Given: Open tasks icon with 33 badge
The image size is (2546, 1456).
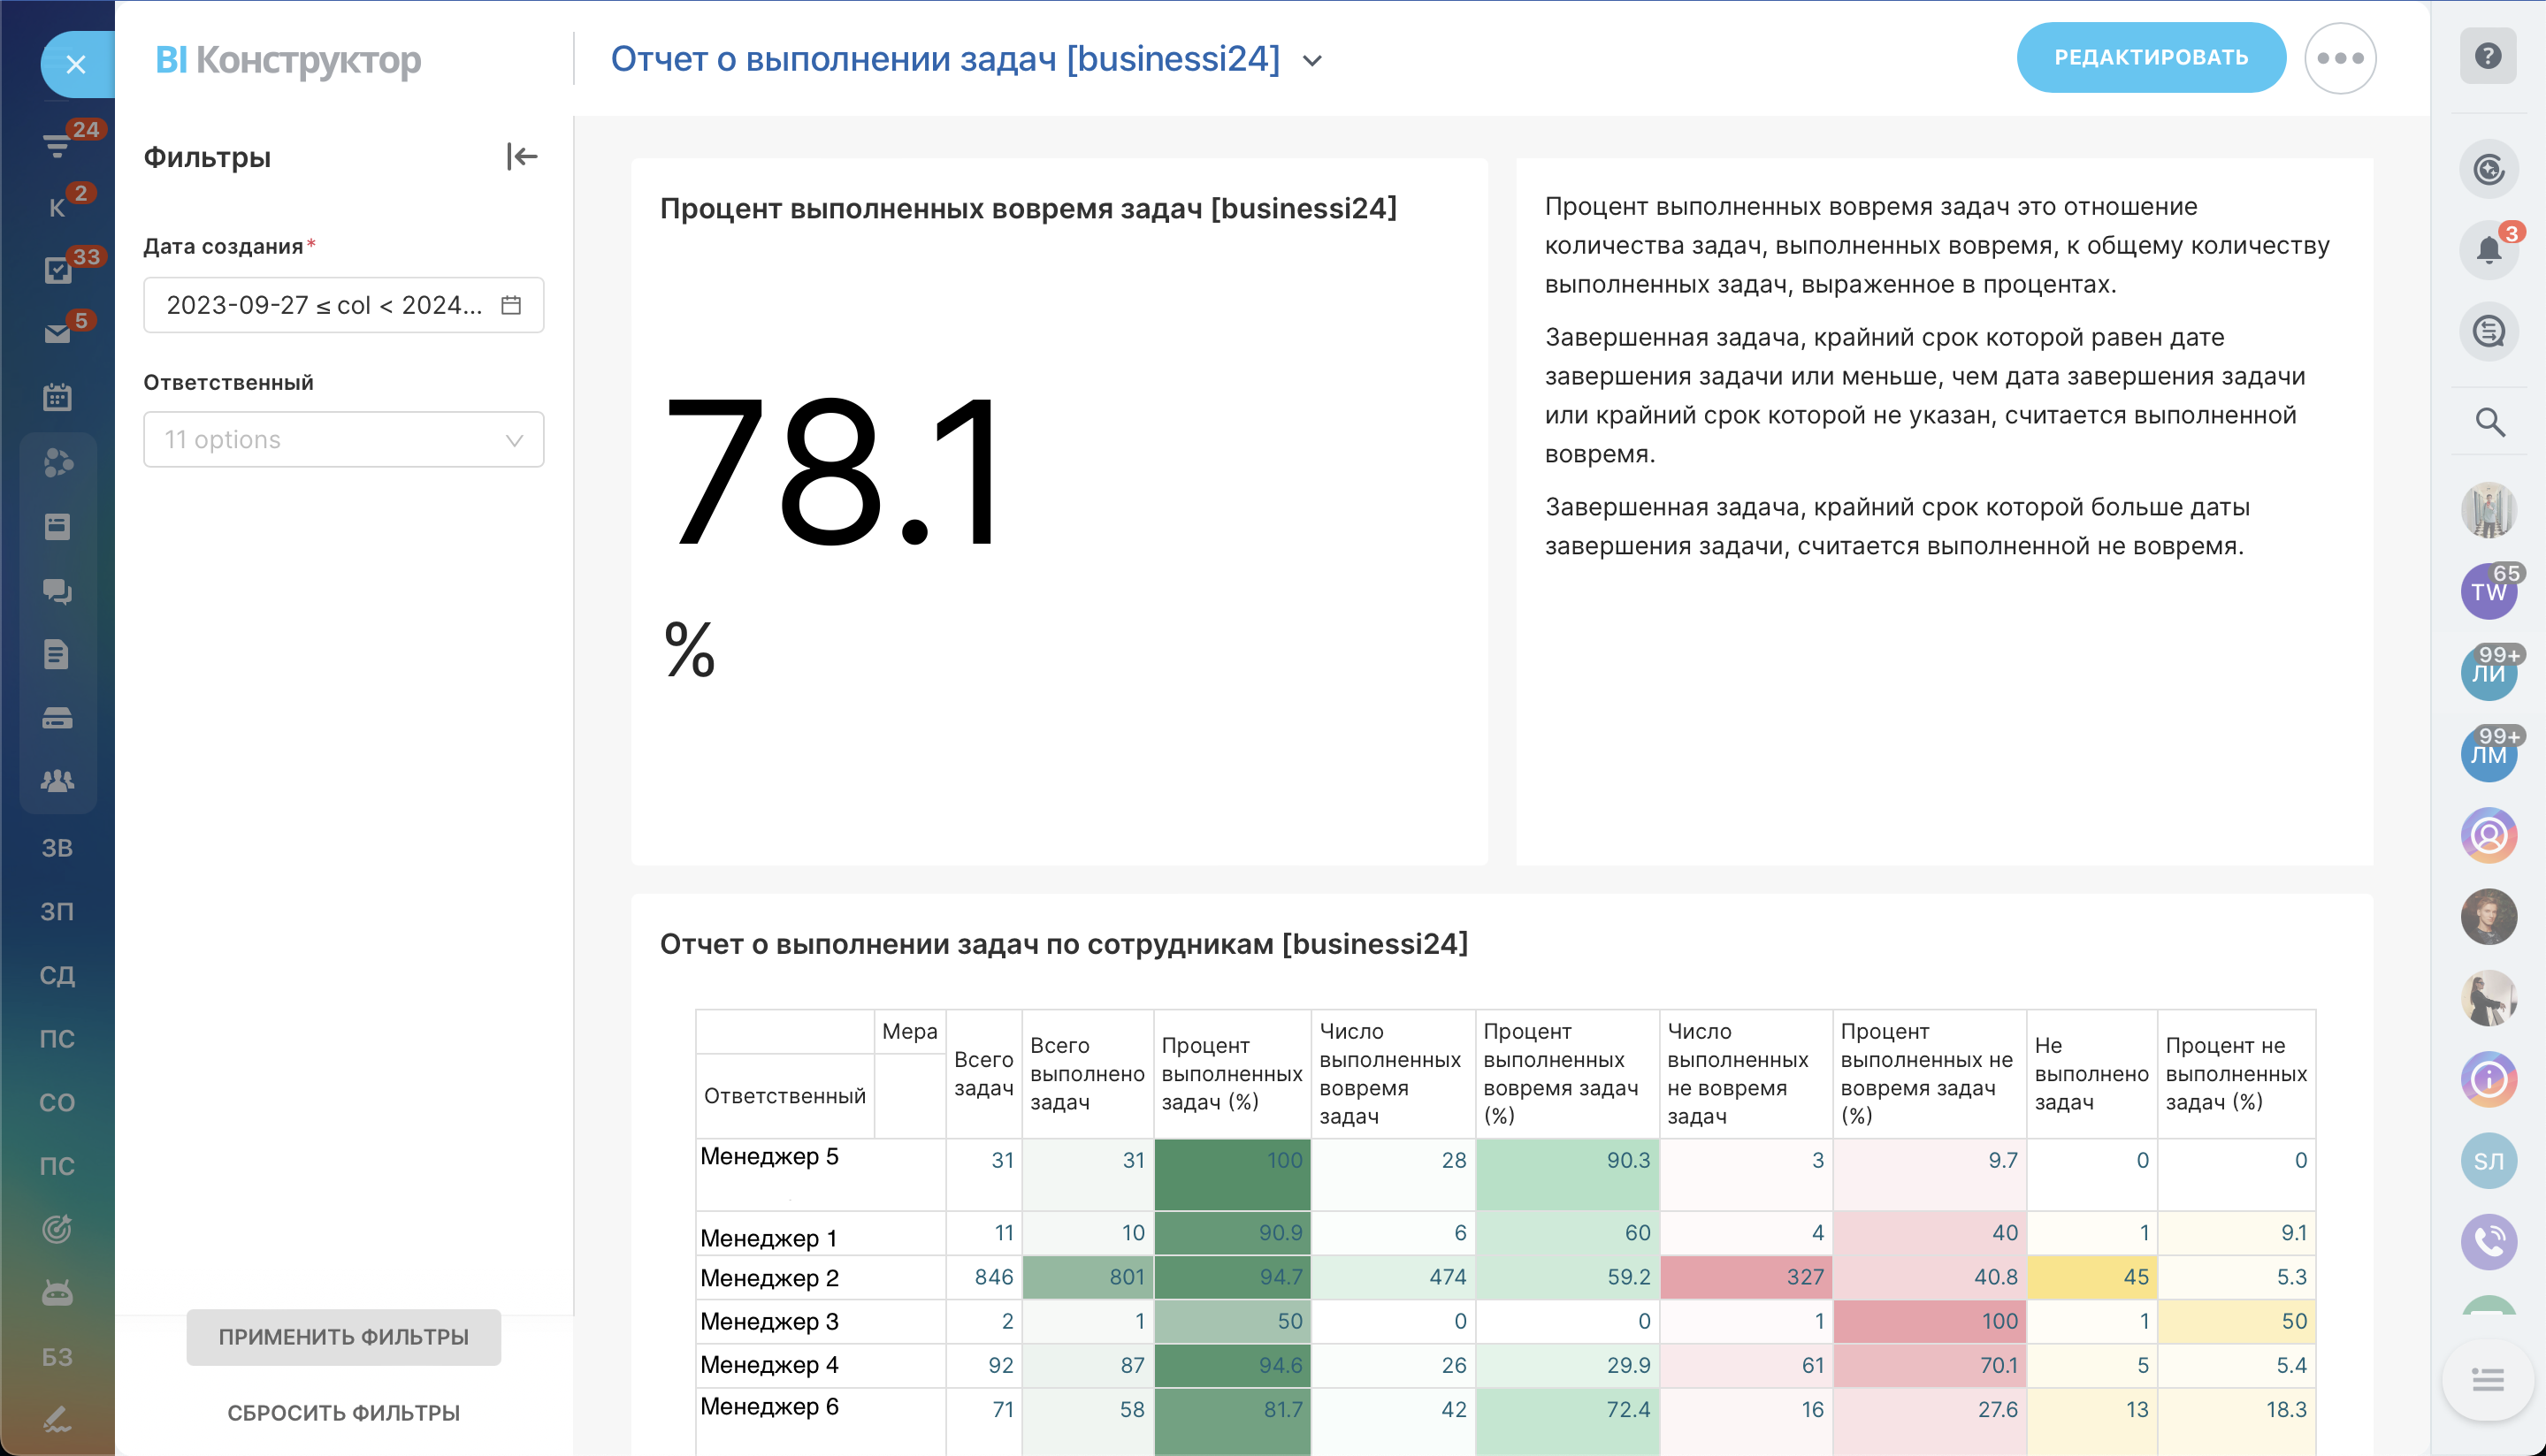Looking at the screenshot, I should (x=58, y=270).
